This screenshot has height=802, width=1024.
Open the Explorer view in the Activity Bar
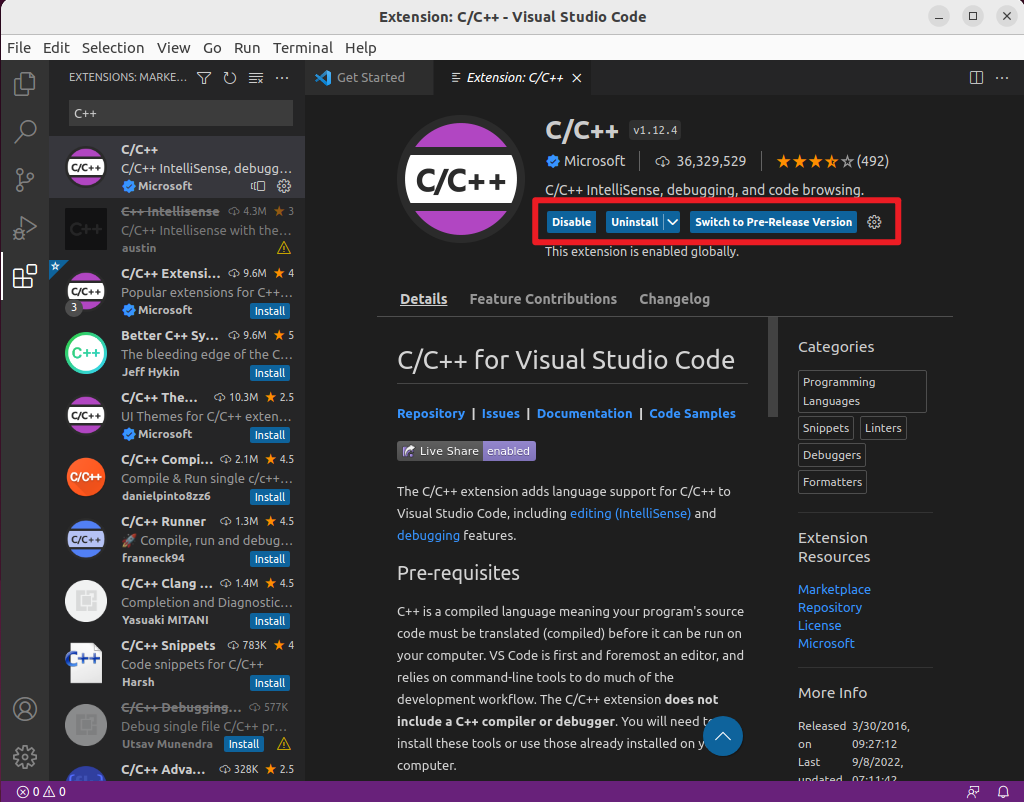click(x=24, y=84)
